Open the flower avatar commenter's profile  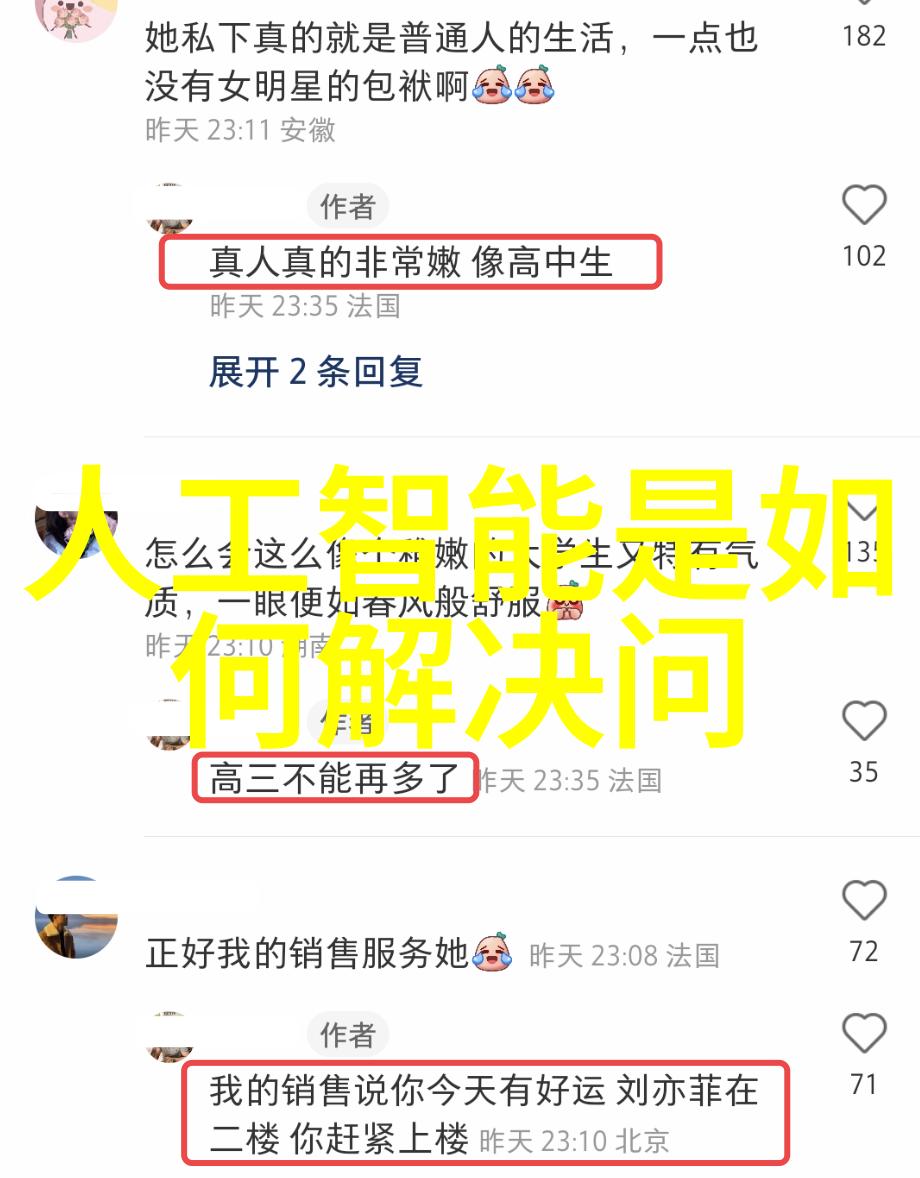pos(77,19)
